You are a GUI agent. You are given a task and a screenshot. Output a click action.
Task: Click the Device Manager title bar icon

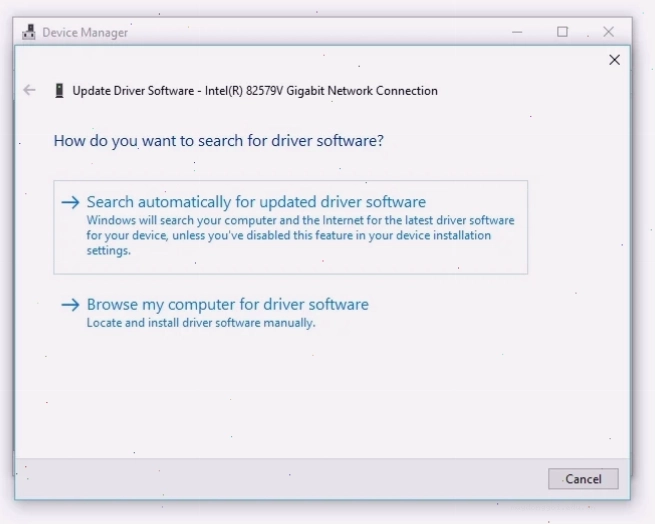pyautogui.click(x=29, y=32)
